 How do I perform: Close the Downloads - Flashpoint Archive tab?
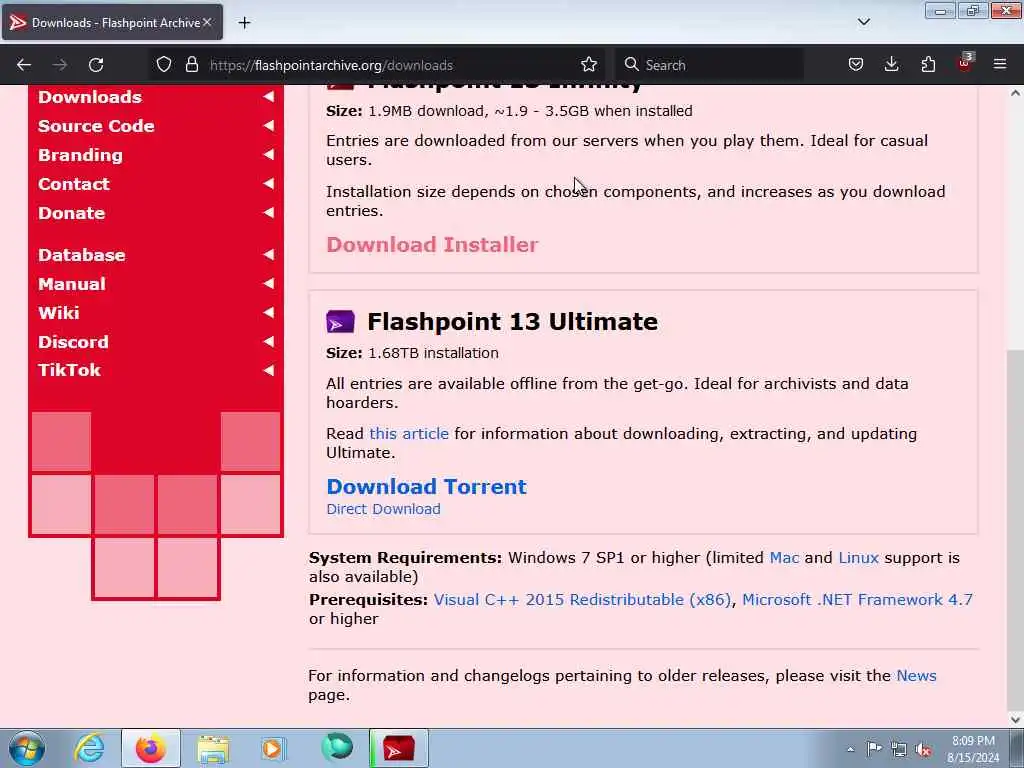tap(207, 22)
